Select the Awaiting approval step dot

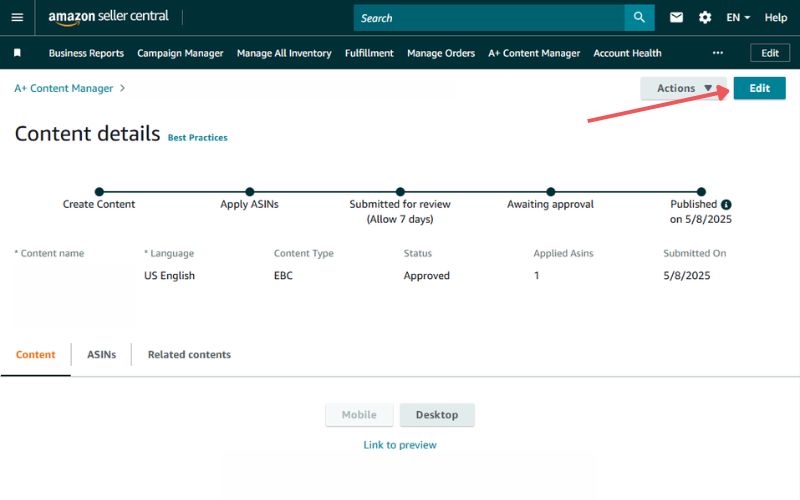551,192
